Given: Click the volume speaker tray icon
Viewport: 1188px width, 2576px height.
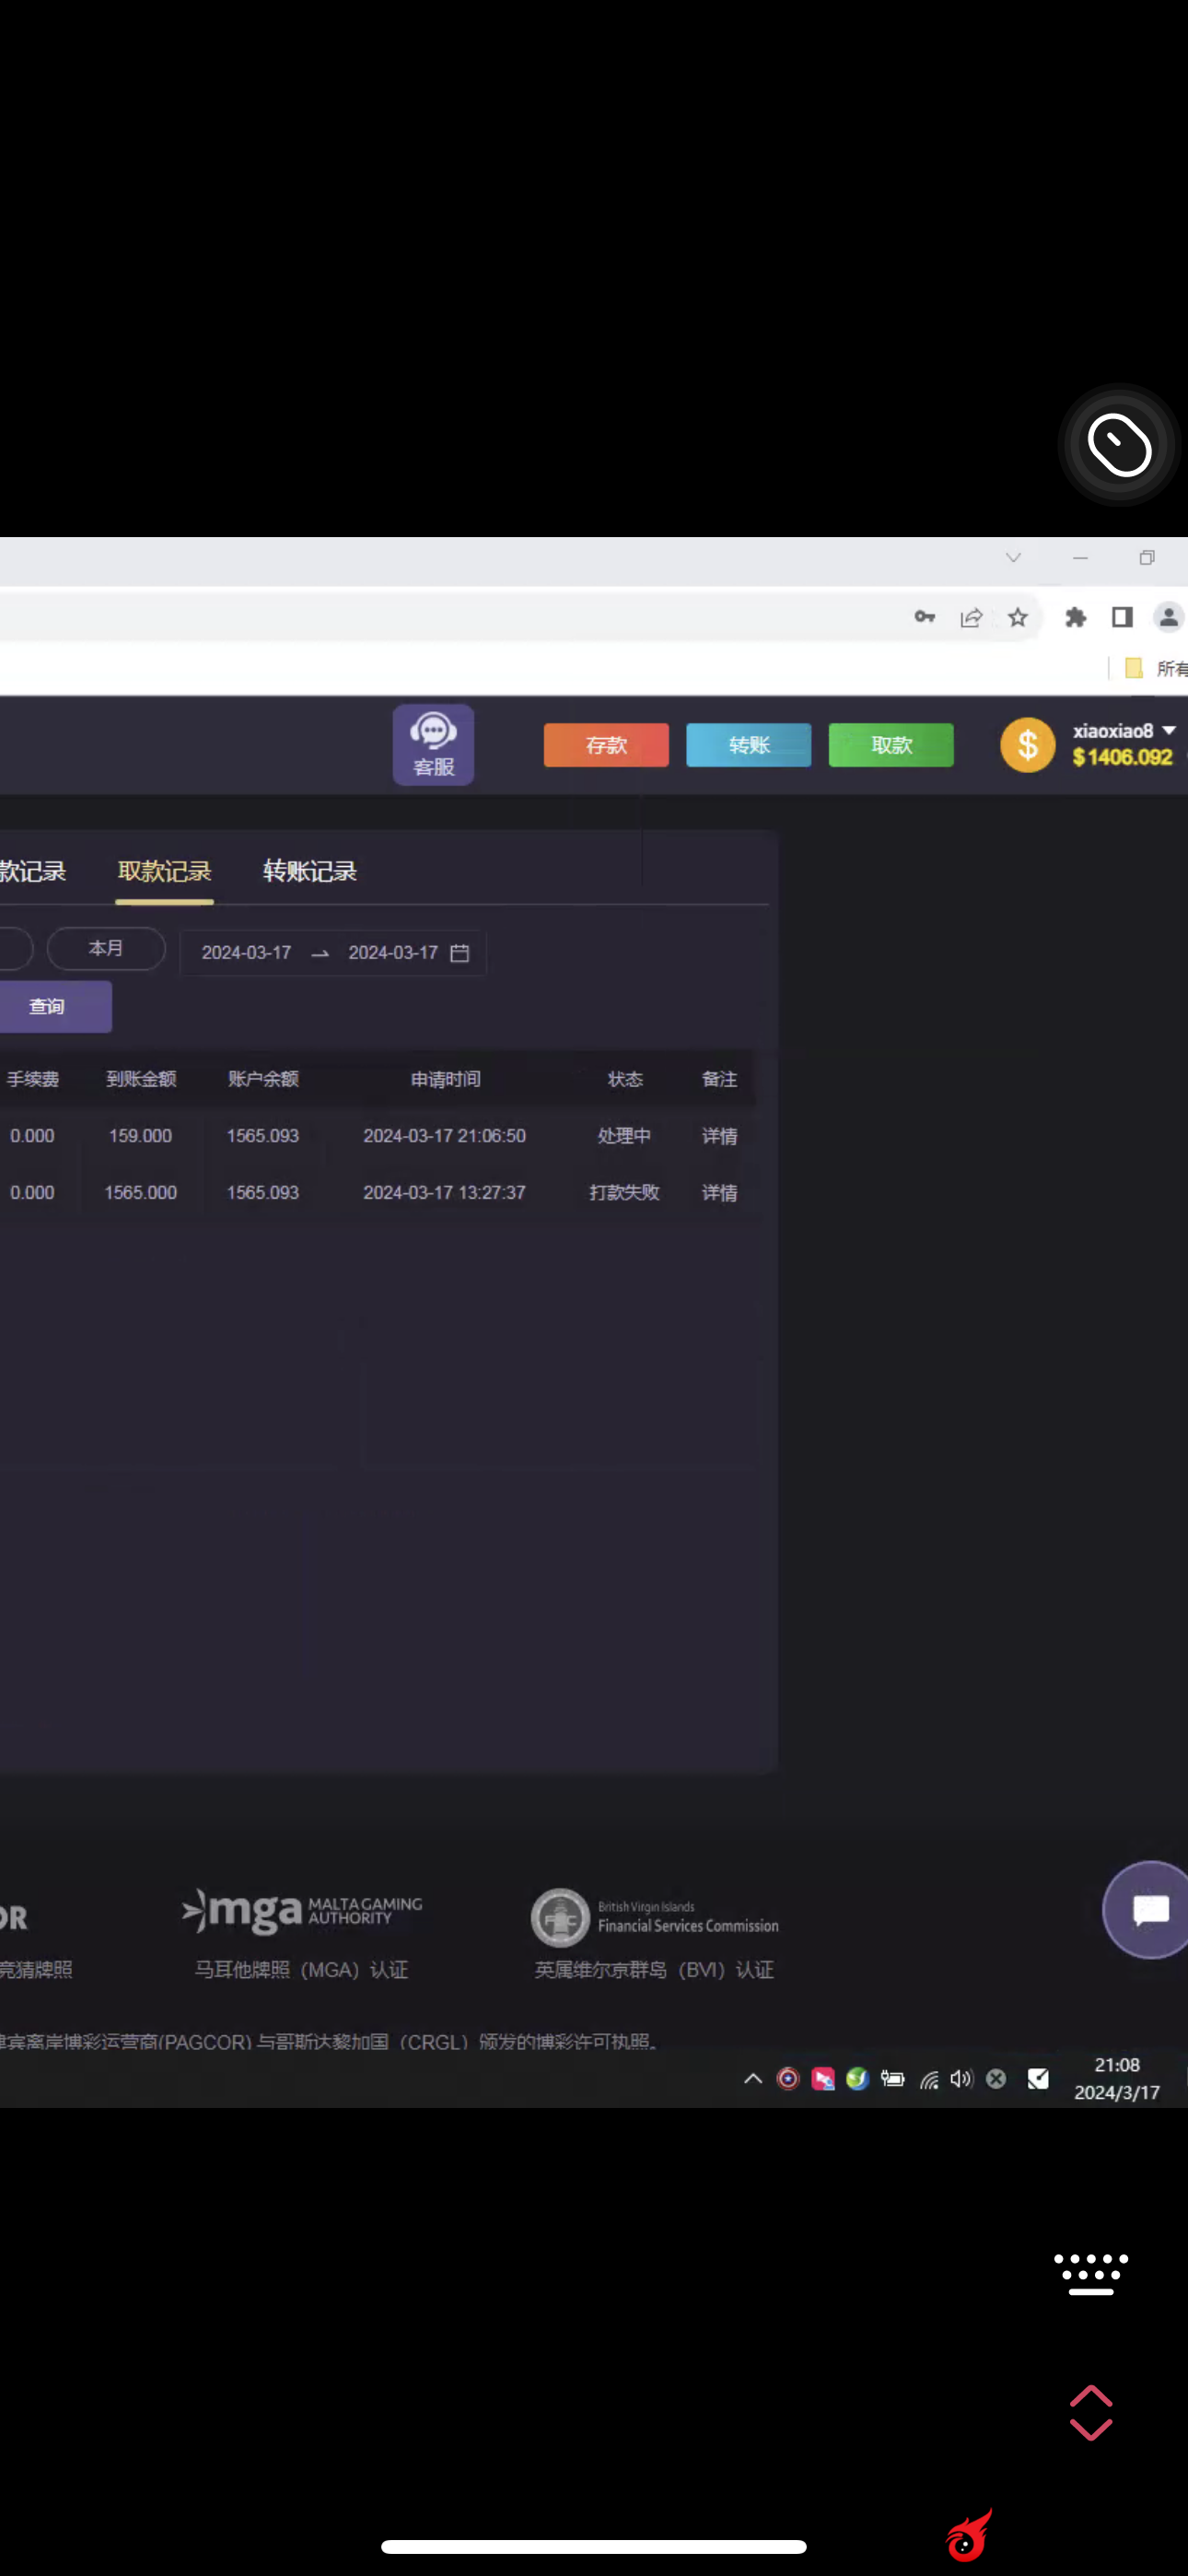Looking at the screenshot, I should point(961,2079).
